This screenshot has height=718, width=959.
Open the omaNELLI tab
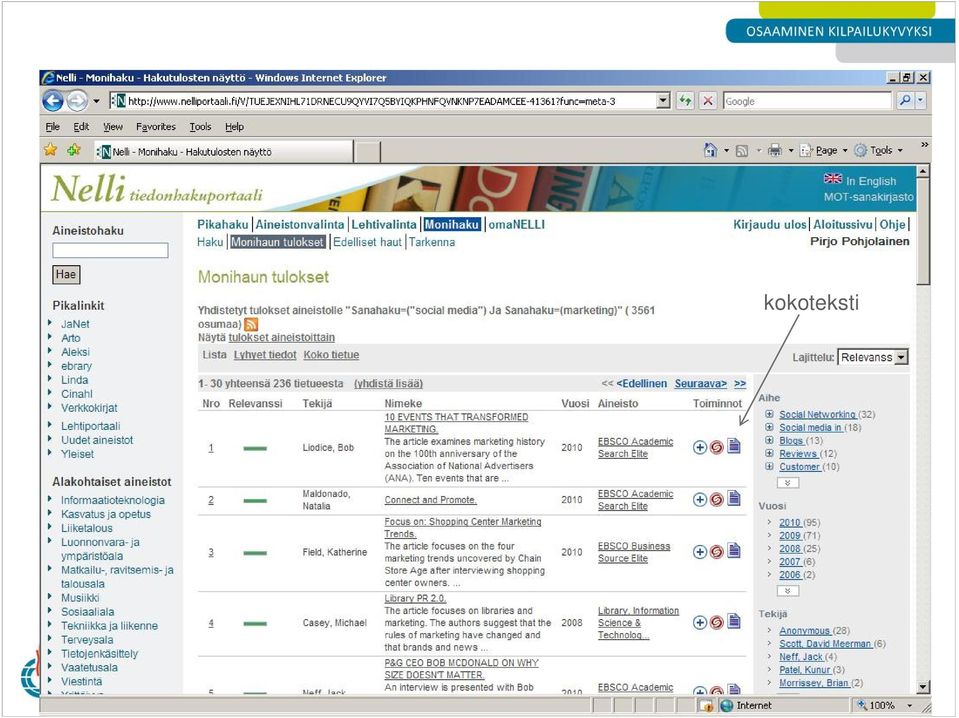click(x=516, y=224)
